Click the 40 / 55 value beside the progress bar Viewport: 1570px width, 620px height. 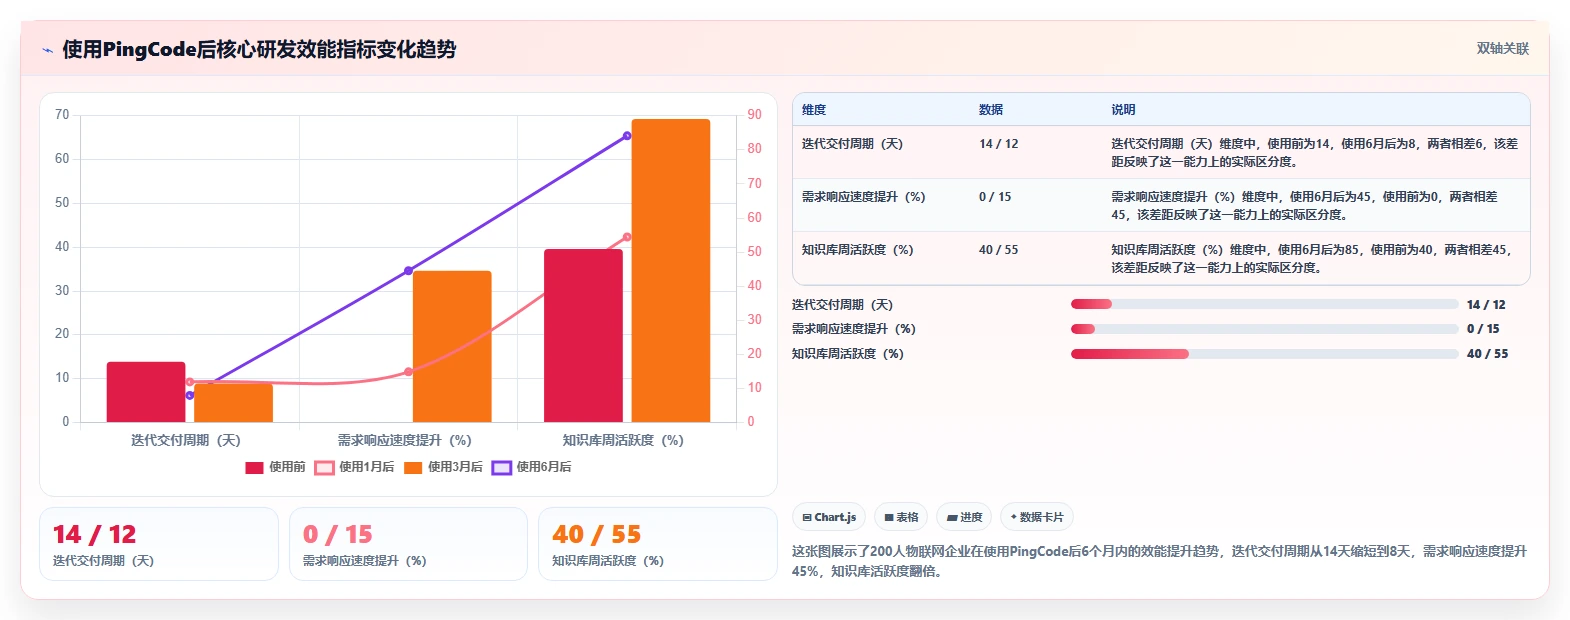tap(1487, 354)
